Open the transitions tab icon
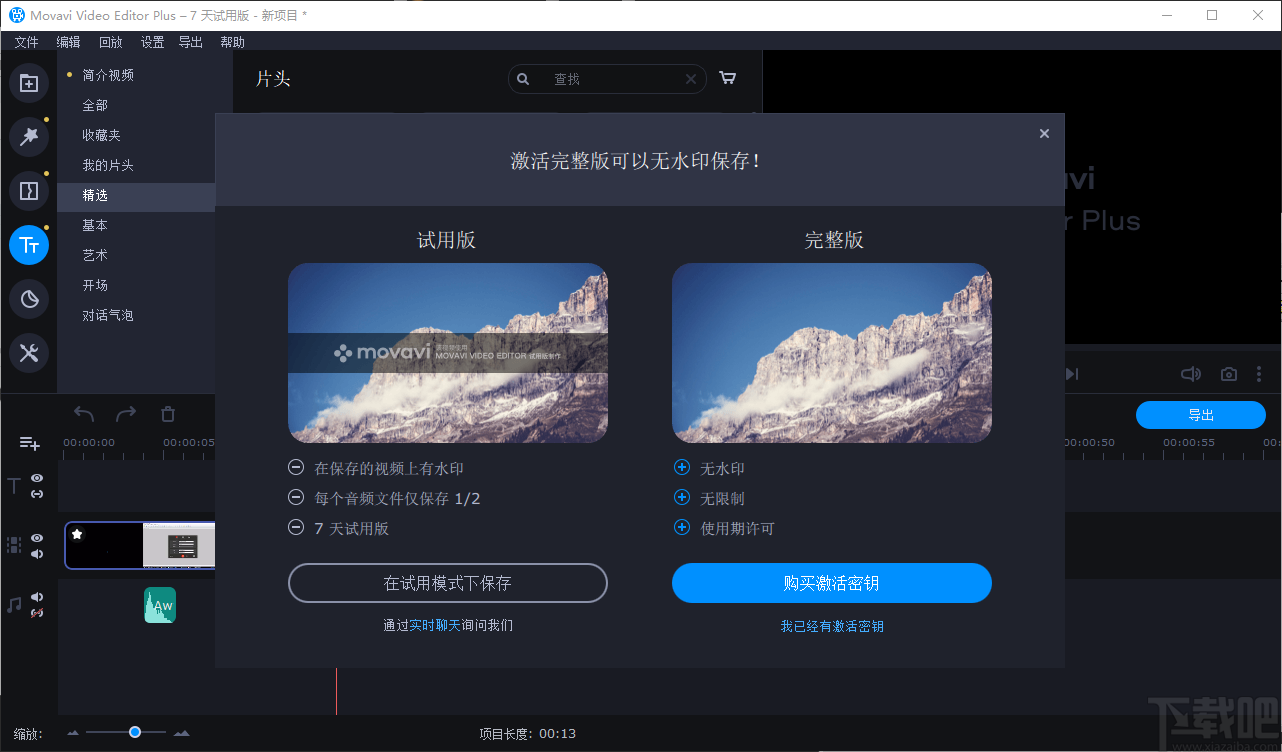1282x752 pixels. click(x=29, y=191)
